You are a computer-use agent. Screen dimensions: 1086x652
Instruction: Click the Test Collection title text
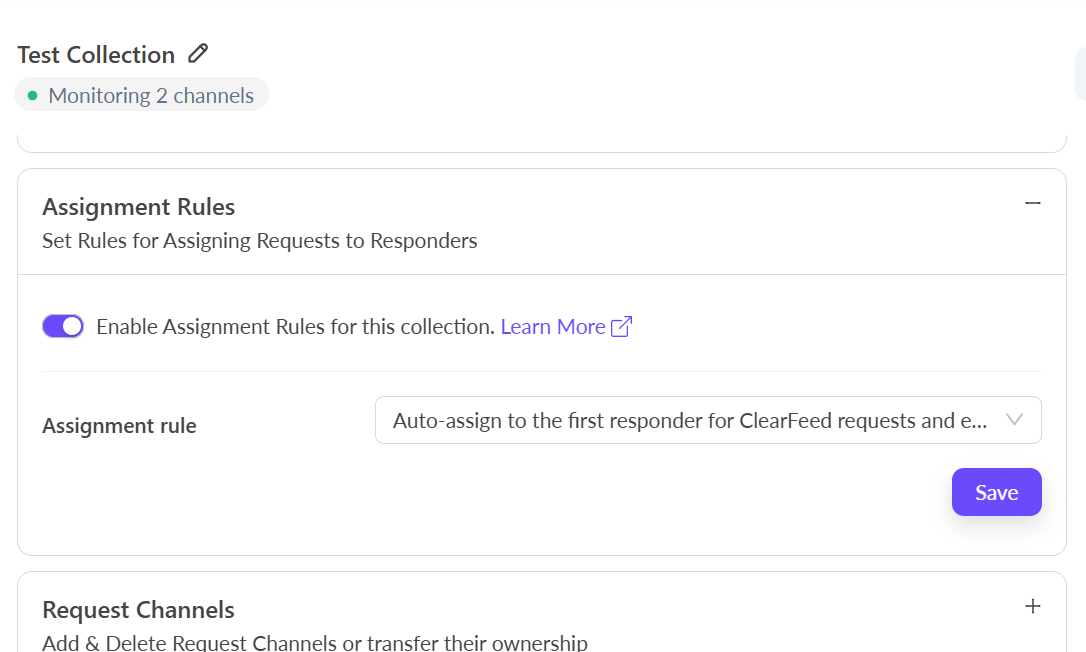[96, 55]
